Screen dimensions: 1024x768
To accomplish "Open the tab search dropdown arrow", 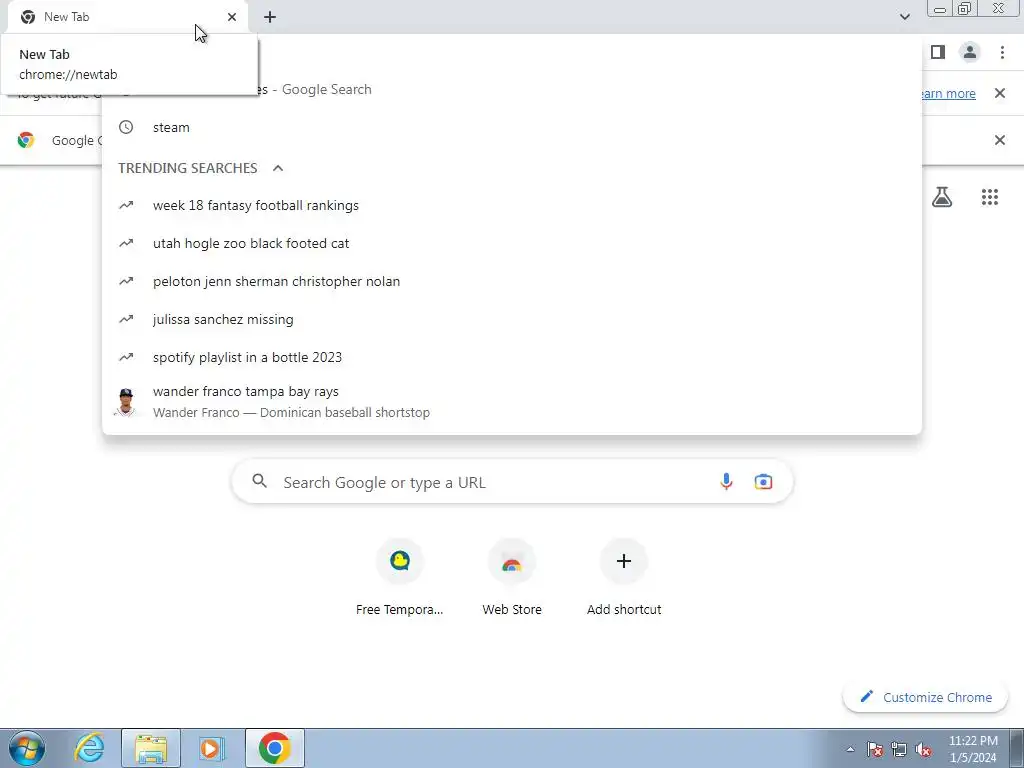I will click(x=904, y=17).
